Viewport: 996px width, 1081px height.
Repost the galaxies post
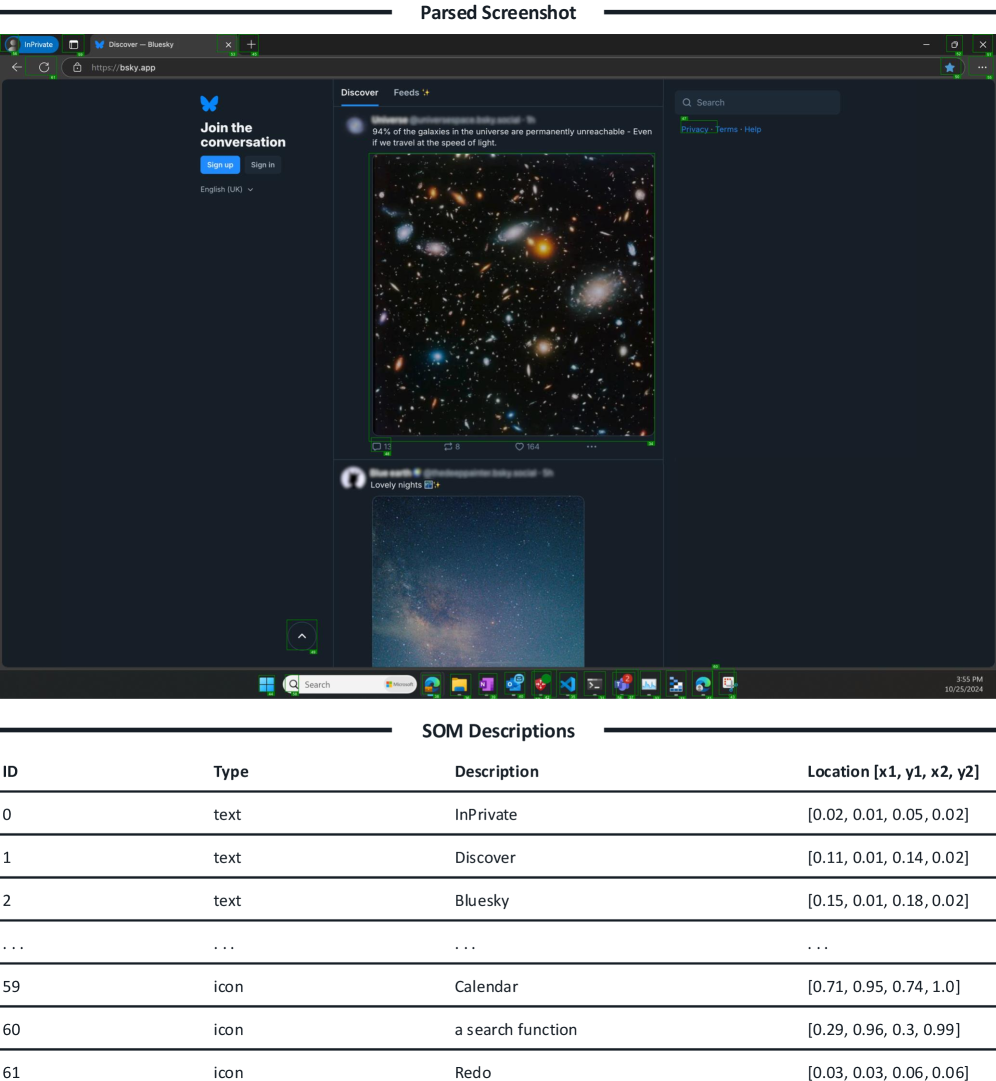tap(448, 447)
